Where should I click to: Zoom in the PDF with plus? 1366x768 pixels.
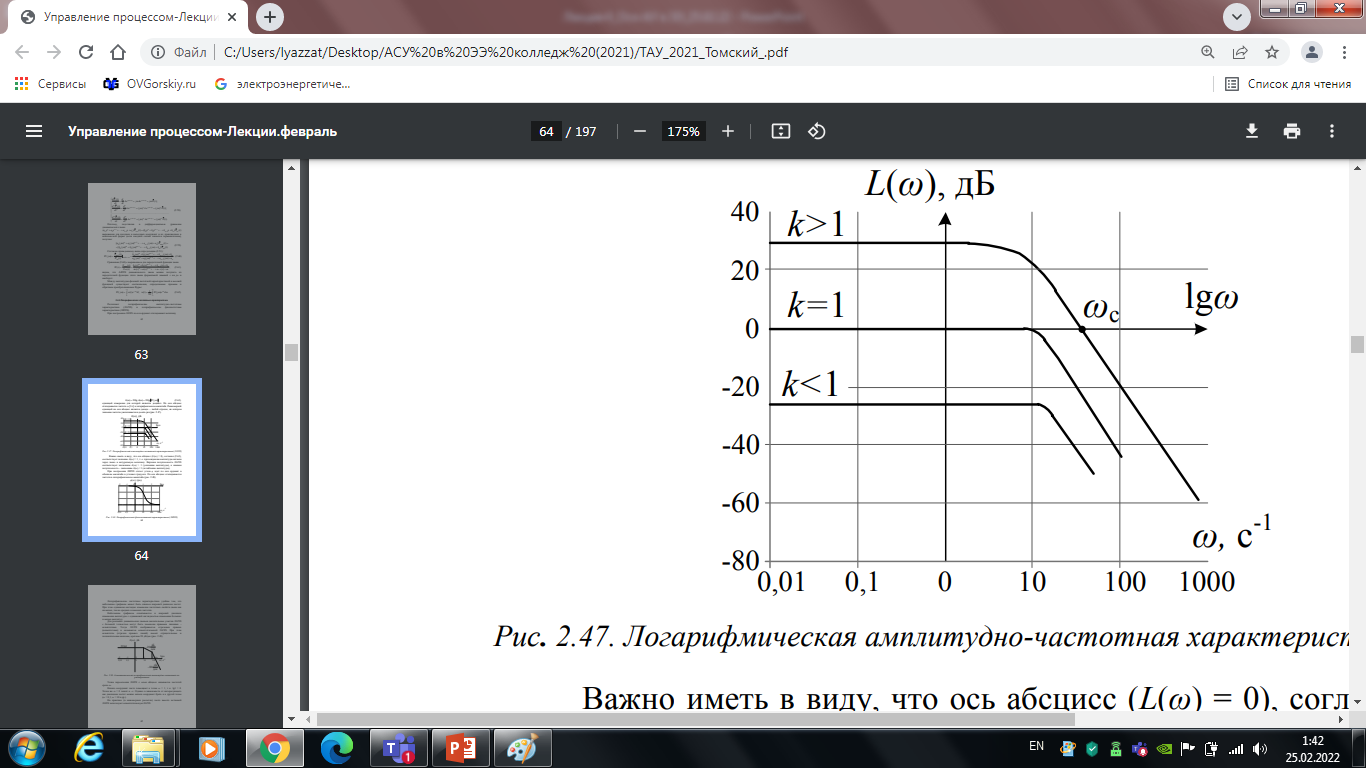(x=728, y=131)
